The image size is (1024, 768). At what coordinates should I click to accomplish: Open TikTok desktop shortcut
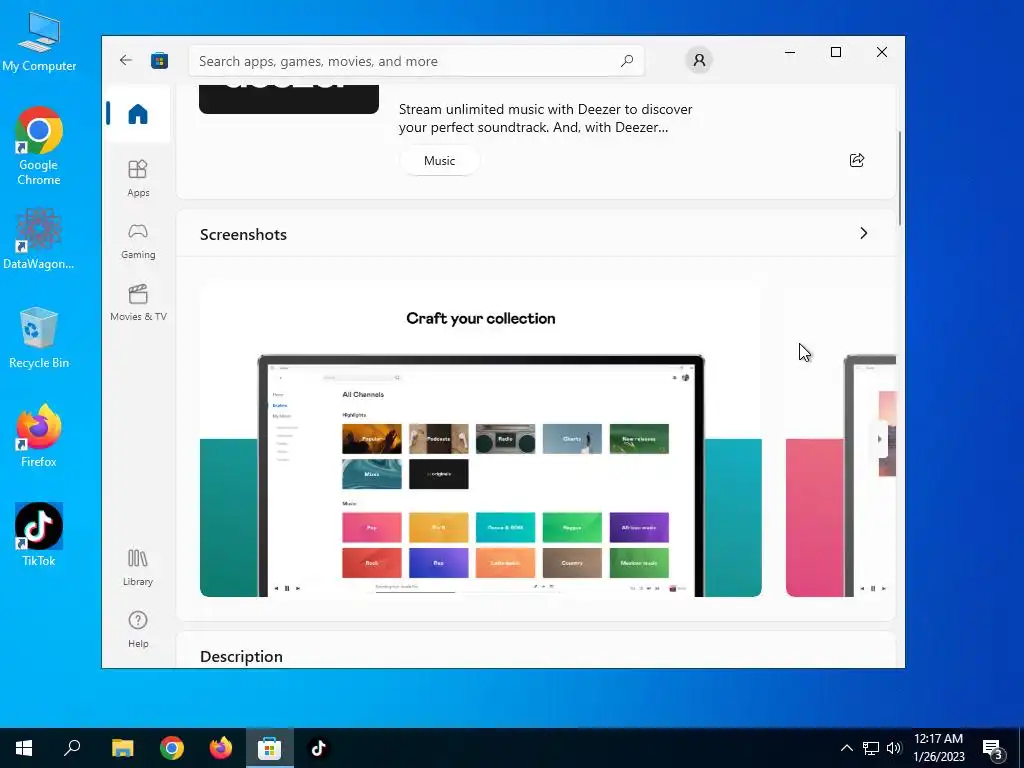(39, 535)
